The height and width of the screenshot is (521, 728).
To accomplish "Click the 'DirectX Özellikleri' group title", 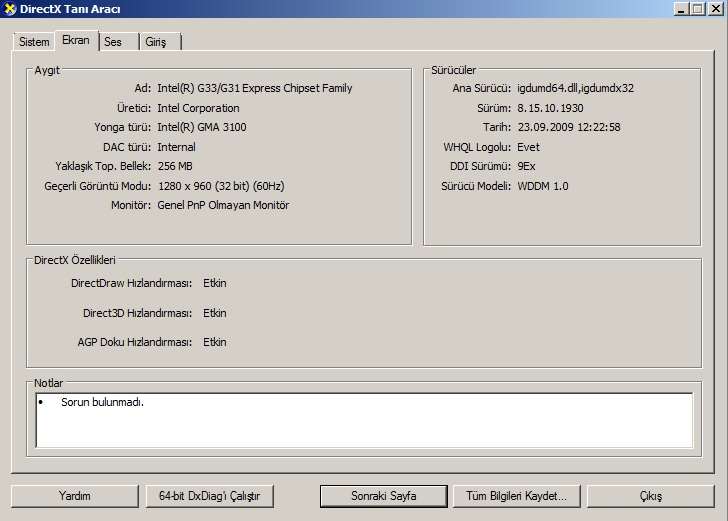I will coord(75,260).
